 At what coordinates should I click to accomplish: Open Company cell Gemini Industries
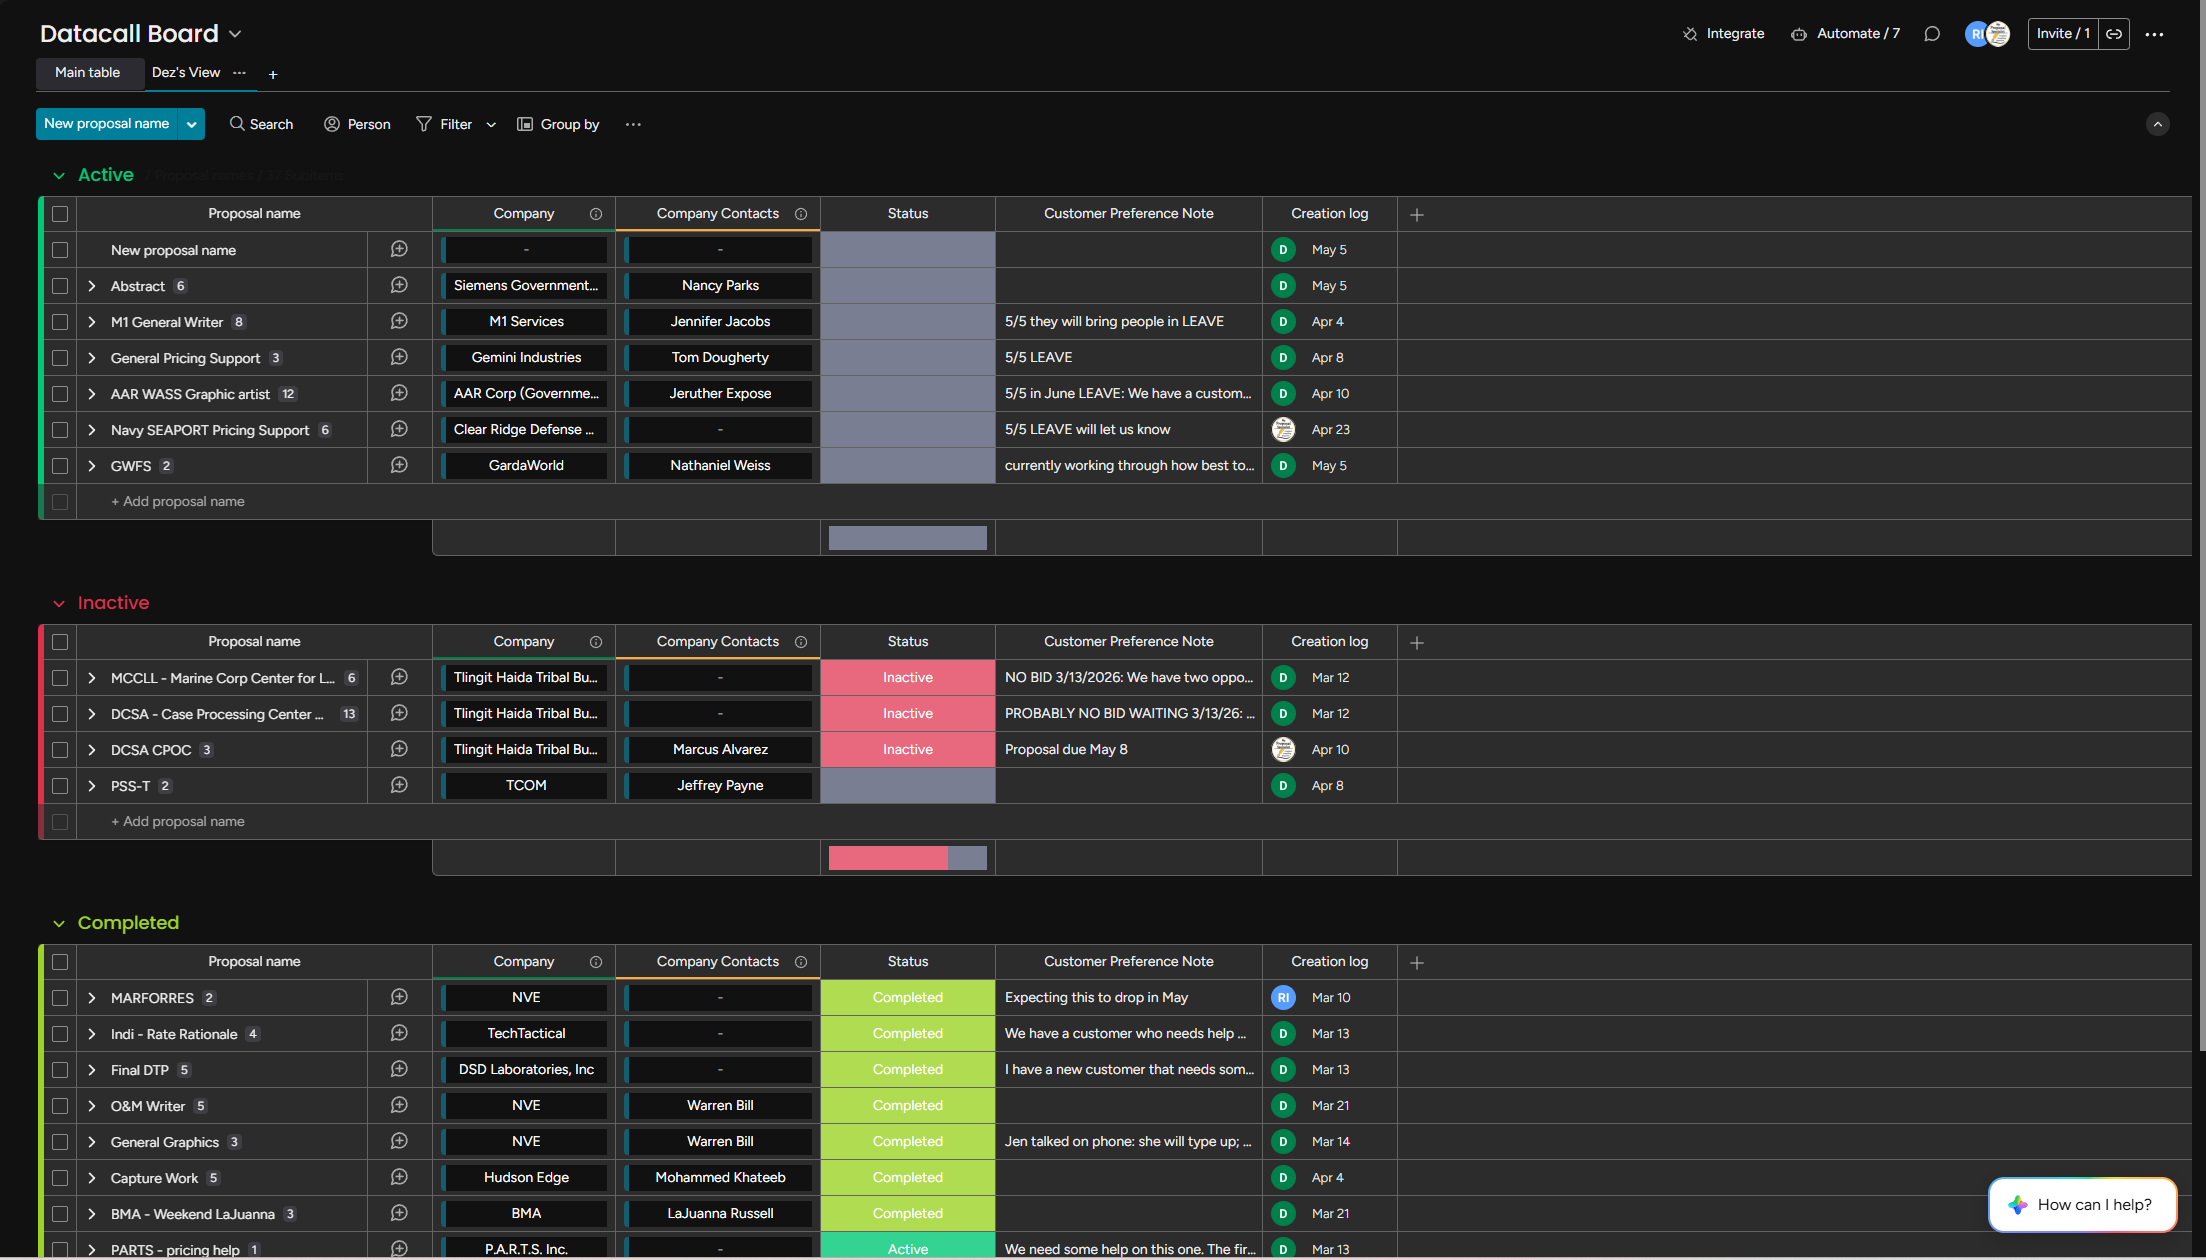(526, 358)
